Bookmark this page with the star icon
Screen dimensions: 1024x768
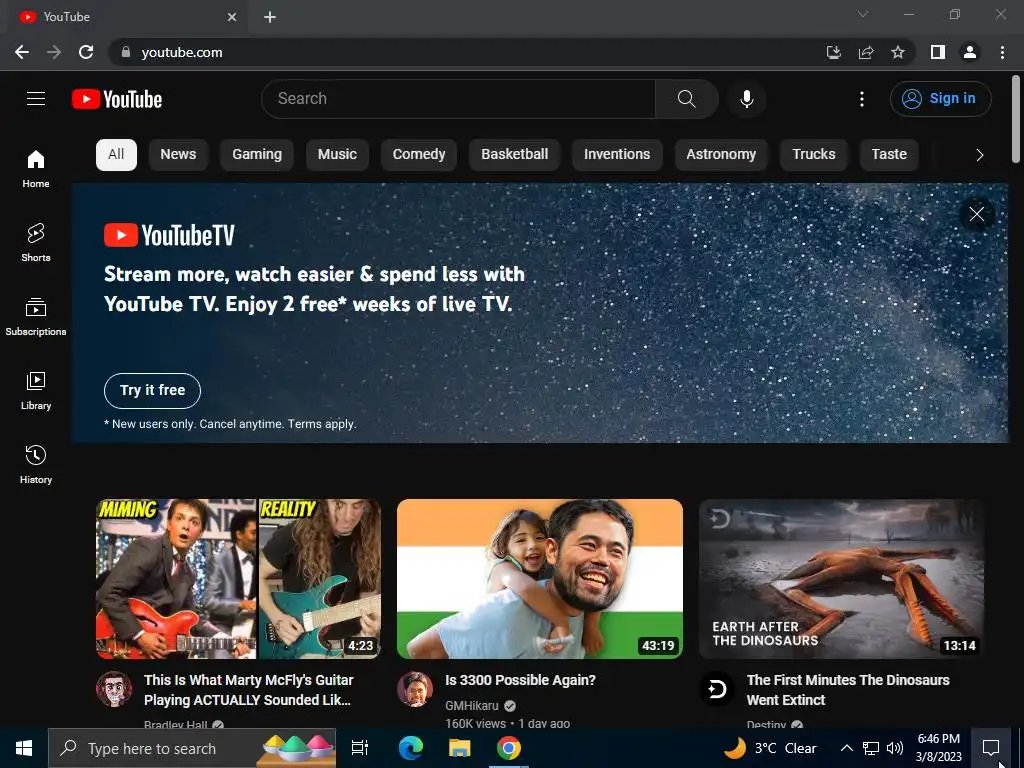tap(898, 52)
